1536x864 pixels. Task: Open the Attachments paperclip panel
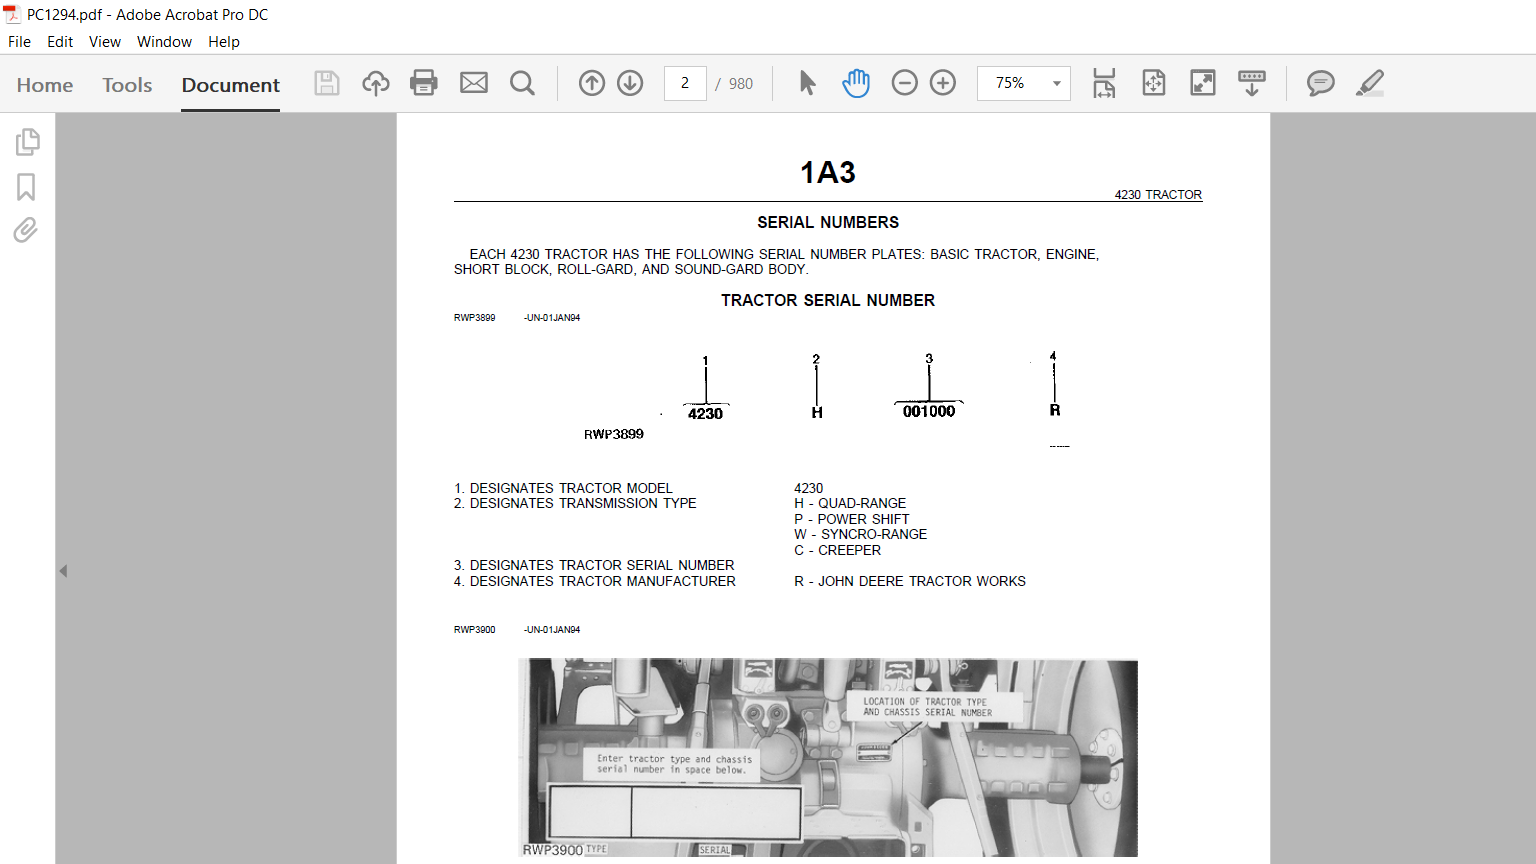[26, 231]
